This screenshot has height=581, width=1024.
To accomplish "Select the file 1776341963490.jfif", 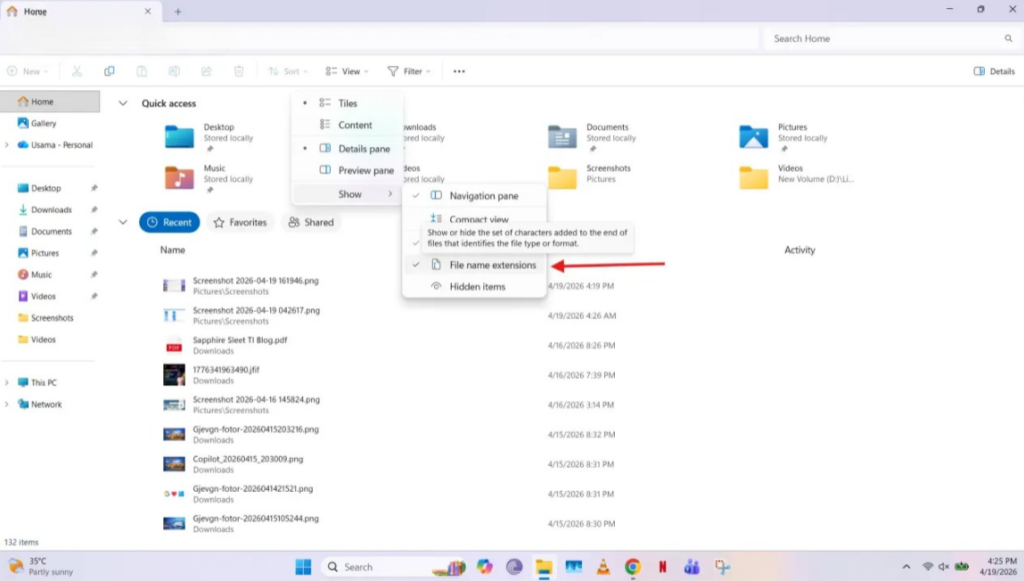I will [x=226, y=369].
